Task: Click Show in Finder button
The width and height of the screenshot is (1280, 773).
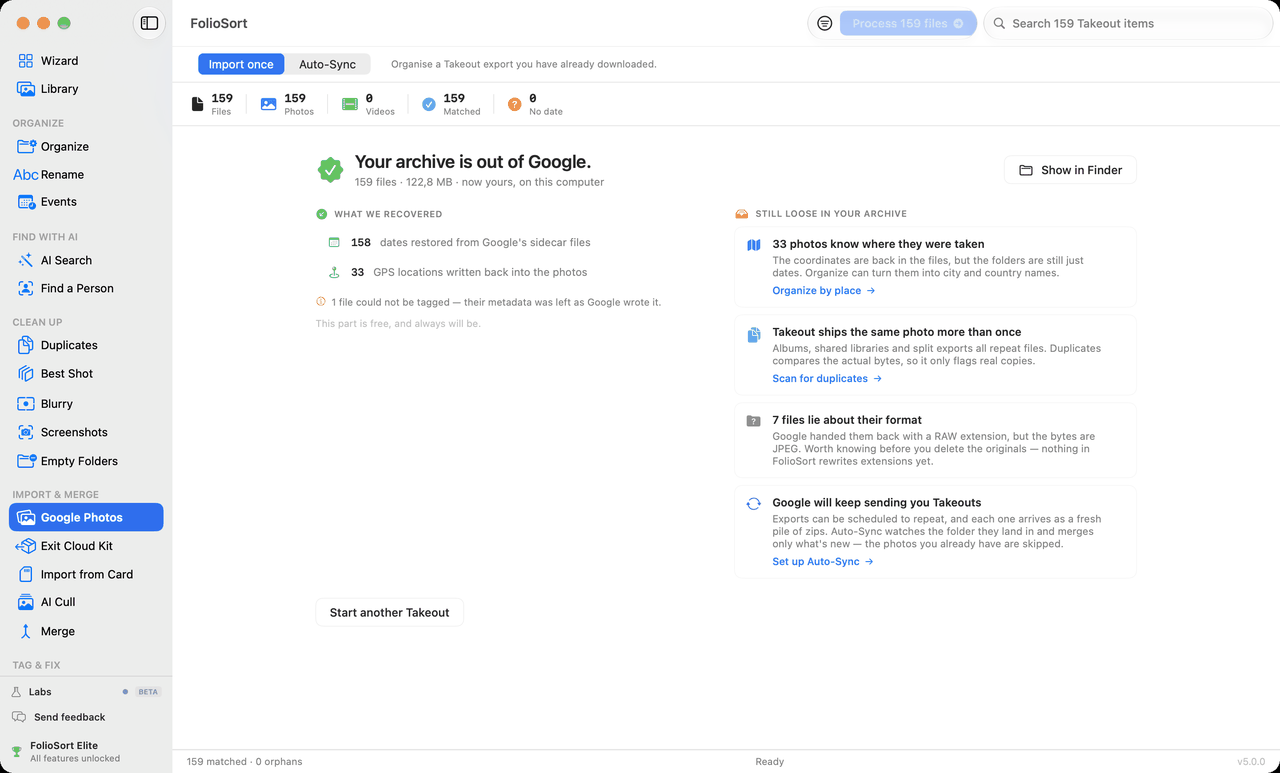Action: [1070, 170]
